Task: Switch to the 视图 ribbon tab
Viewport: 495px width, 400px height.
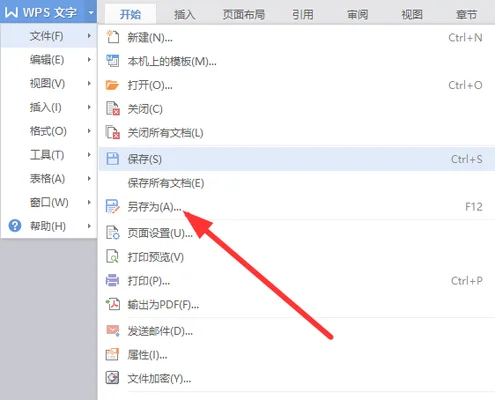Action: (412, 14)
